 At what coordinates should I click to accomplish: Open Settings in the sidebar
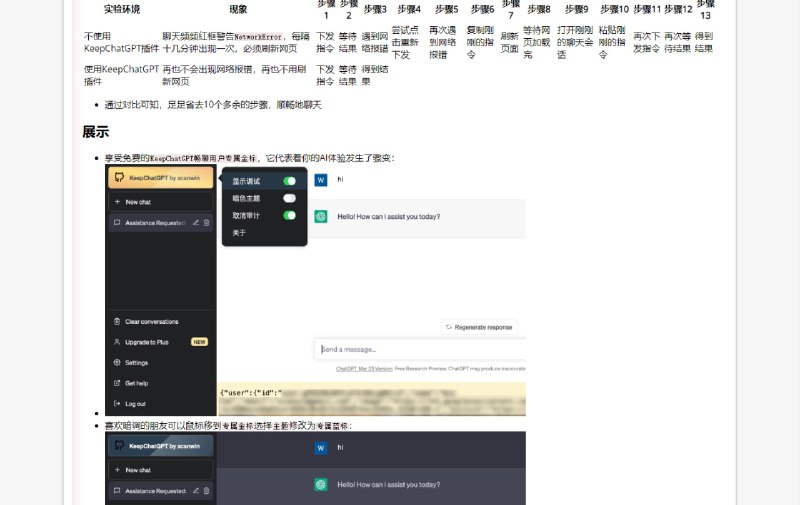click(x=136, y=363)
